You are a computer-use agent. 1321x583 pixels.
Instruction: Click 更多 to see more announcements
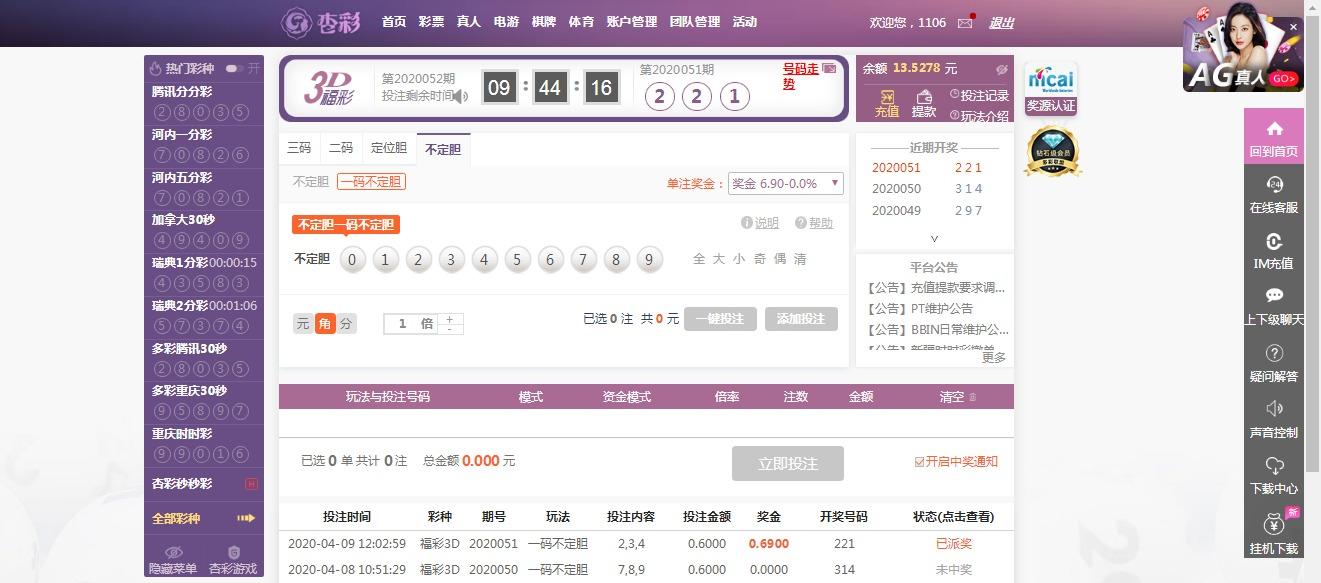(x=993, y=357)
